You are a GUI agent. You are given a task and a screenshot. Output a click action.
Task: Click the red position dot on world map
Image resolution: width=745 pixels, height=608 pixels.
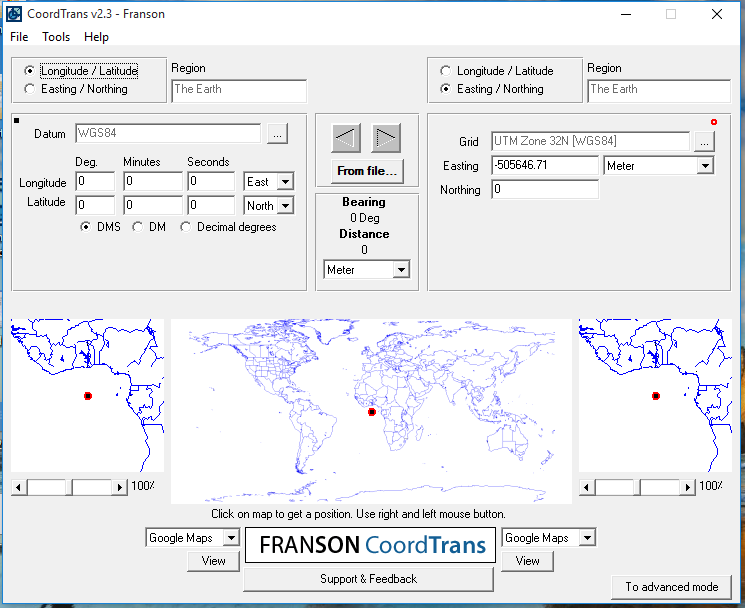pos(372,412)
